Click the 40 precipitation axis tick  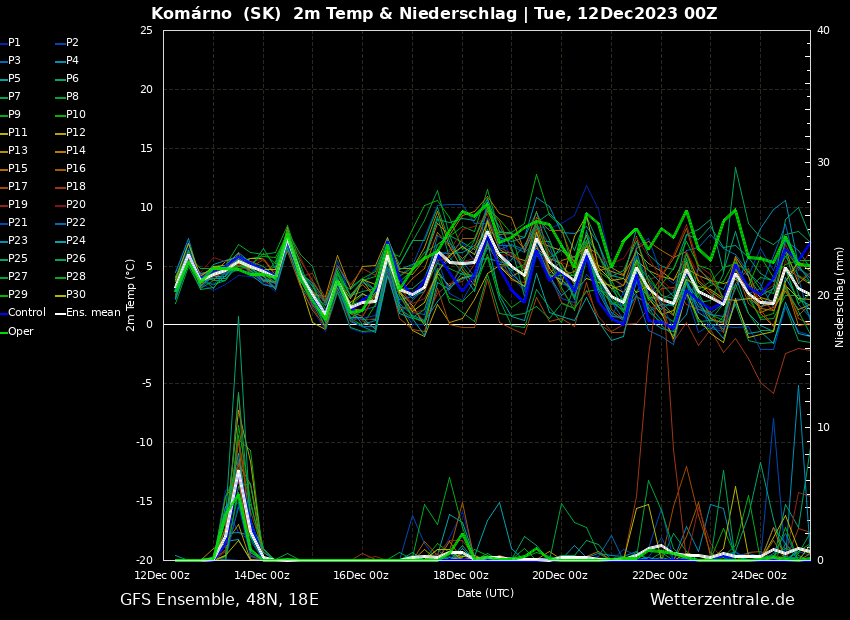[x=823, y=31]
